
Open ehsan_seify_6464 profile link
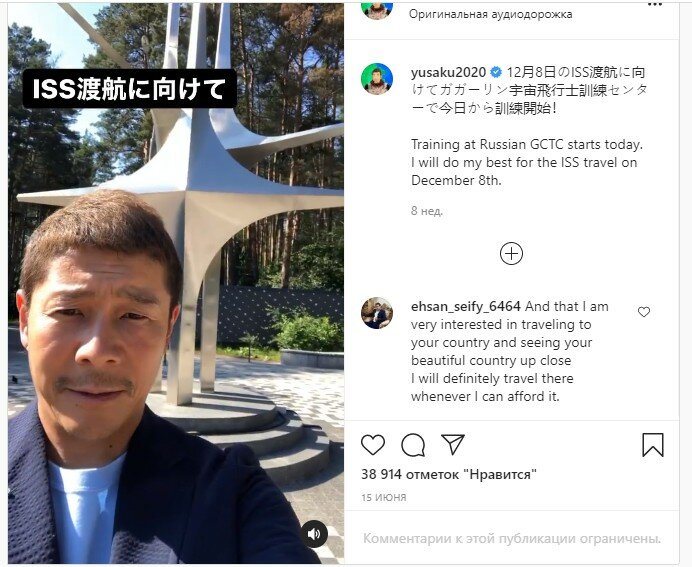coord(466,306)
